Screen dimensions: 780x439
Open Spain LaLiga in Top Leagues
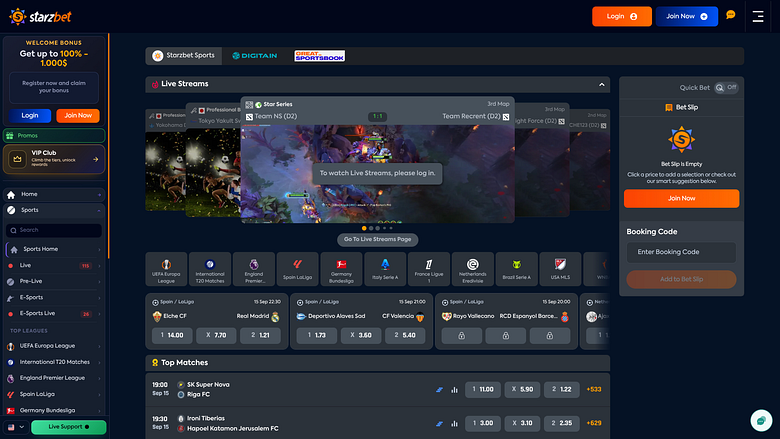[54, 394]
